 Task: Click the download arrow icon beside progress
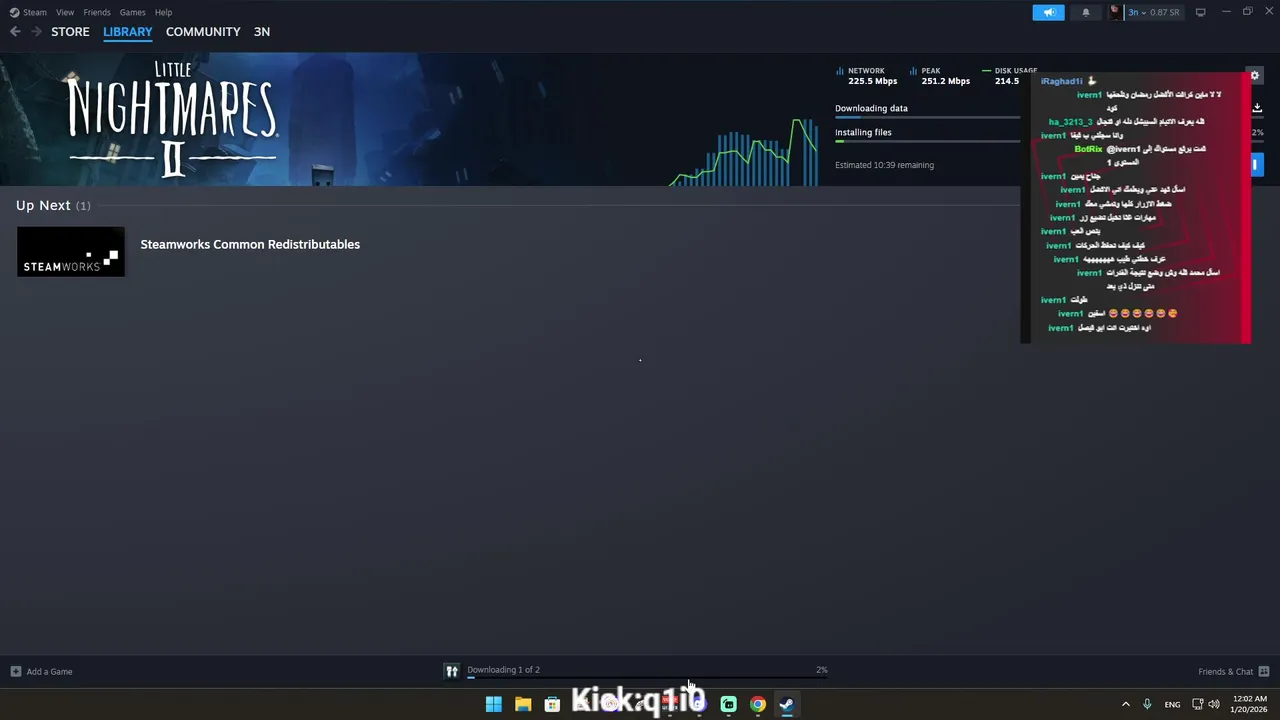(1257, 108)
